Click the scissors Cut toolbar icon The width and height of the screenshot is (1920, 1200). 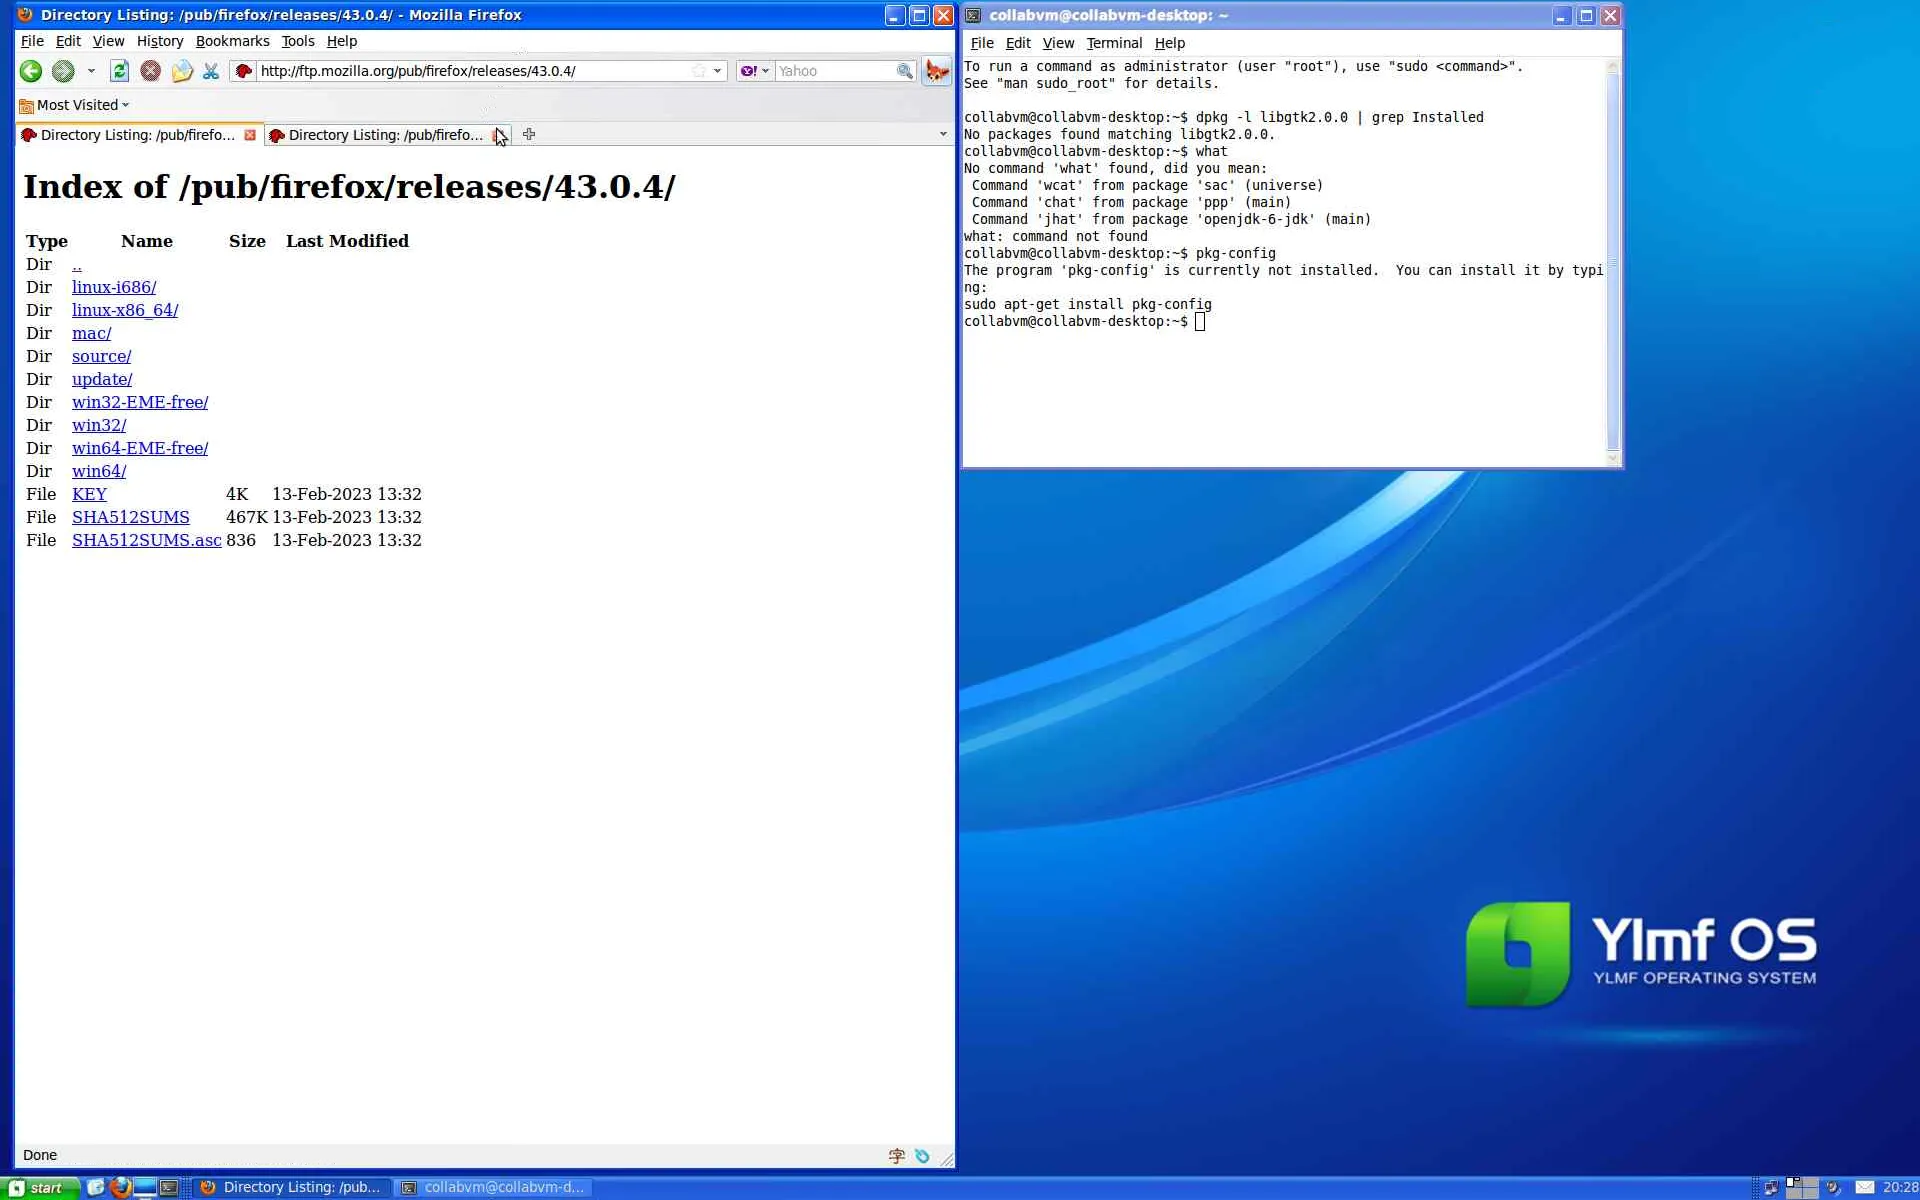[210, 71]
